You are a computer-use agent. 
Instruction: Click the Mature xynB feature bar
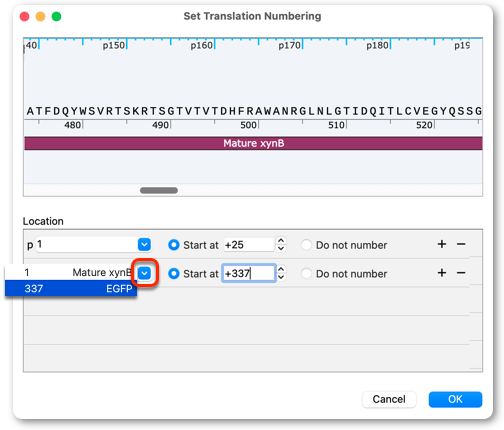253,143
